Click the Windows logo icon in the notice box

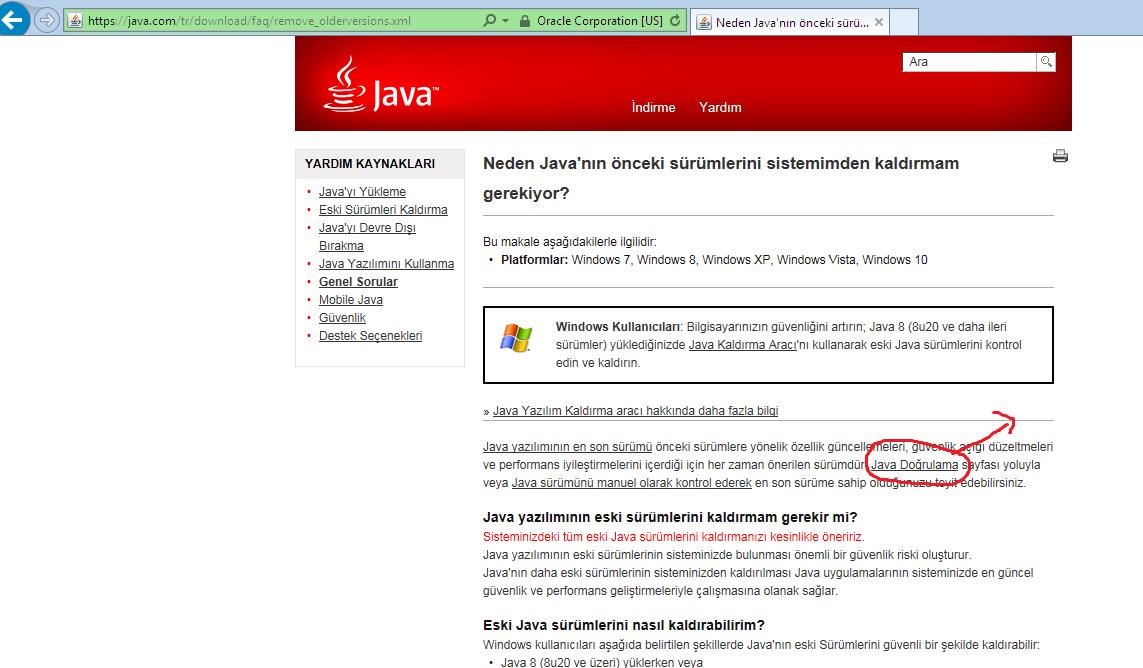point(516,337)
